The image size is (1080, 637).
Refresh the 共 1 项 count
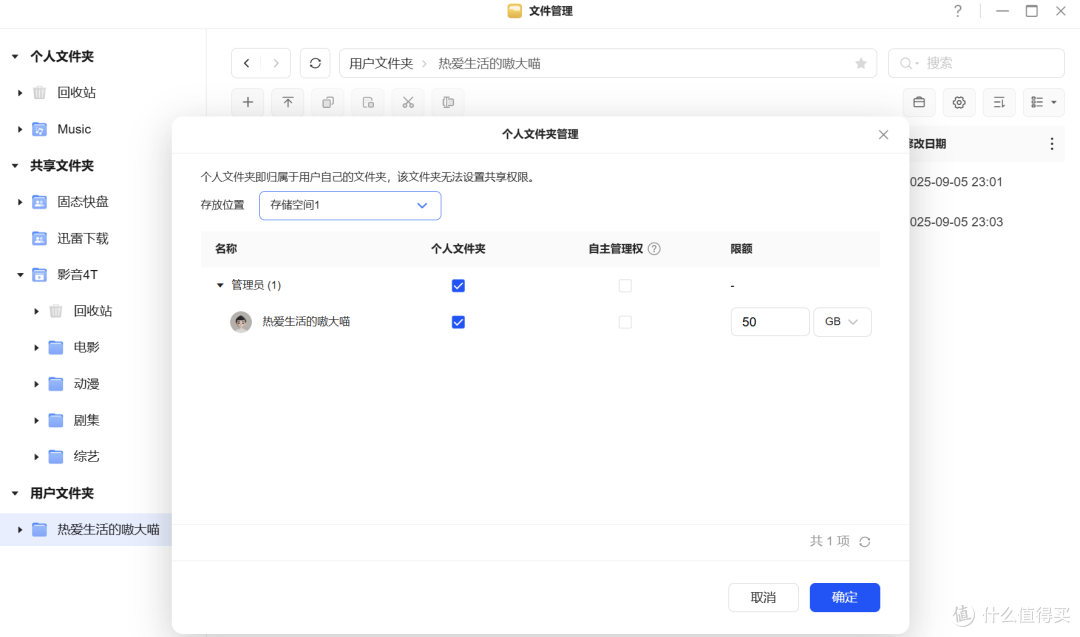864,542
